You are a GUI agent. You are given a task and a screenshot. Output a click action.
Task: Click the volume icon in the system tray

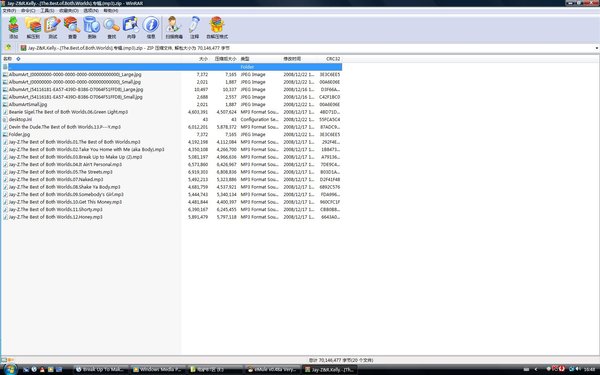(x=577, y=369)
